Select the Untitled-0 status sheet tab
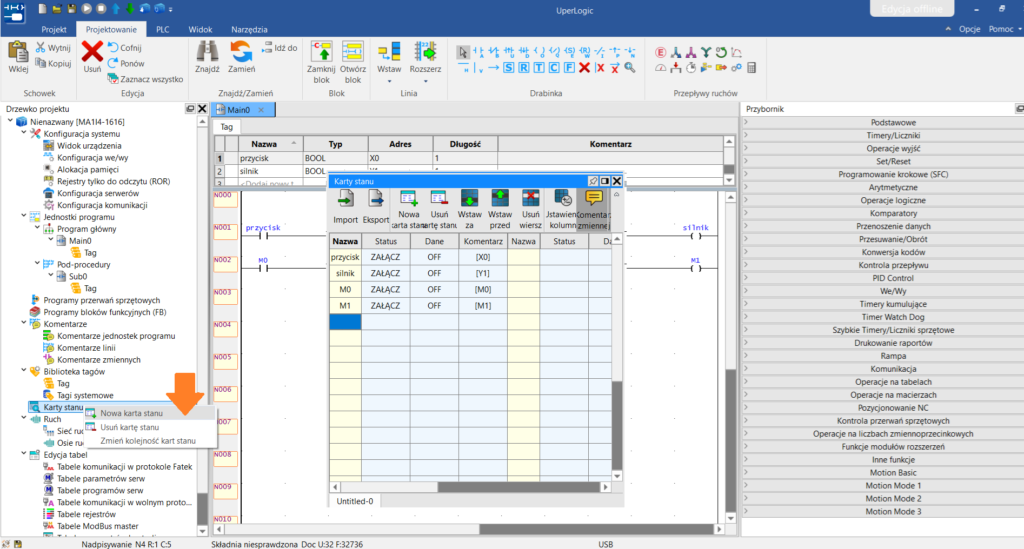 355,501
